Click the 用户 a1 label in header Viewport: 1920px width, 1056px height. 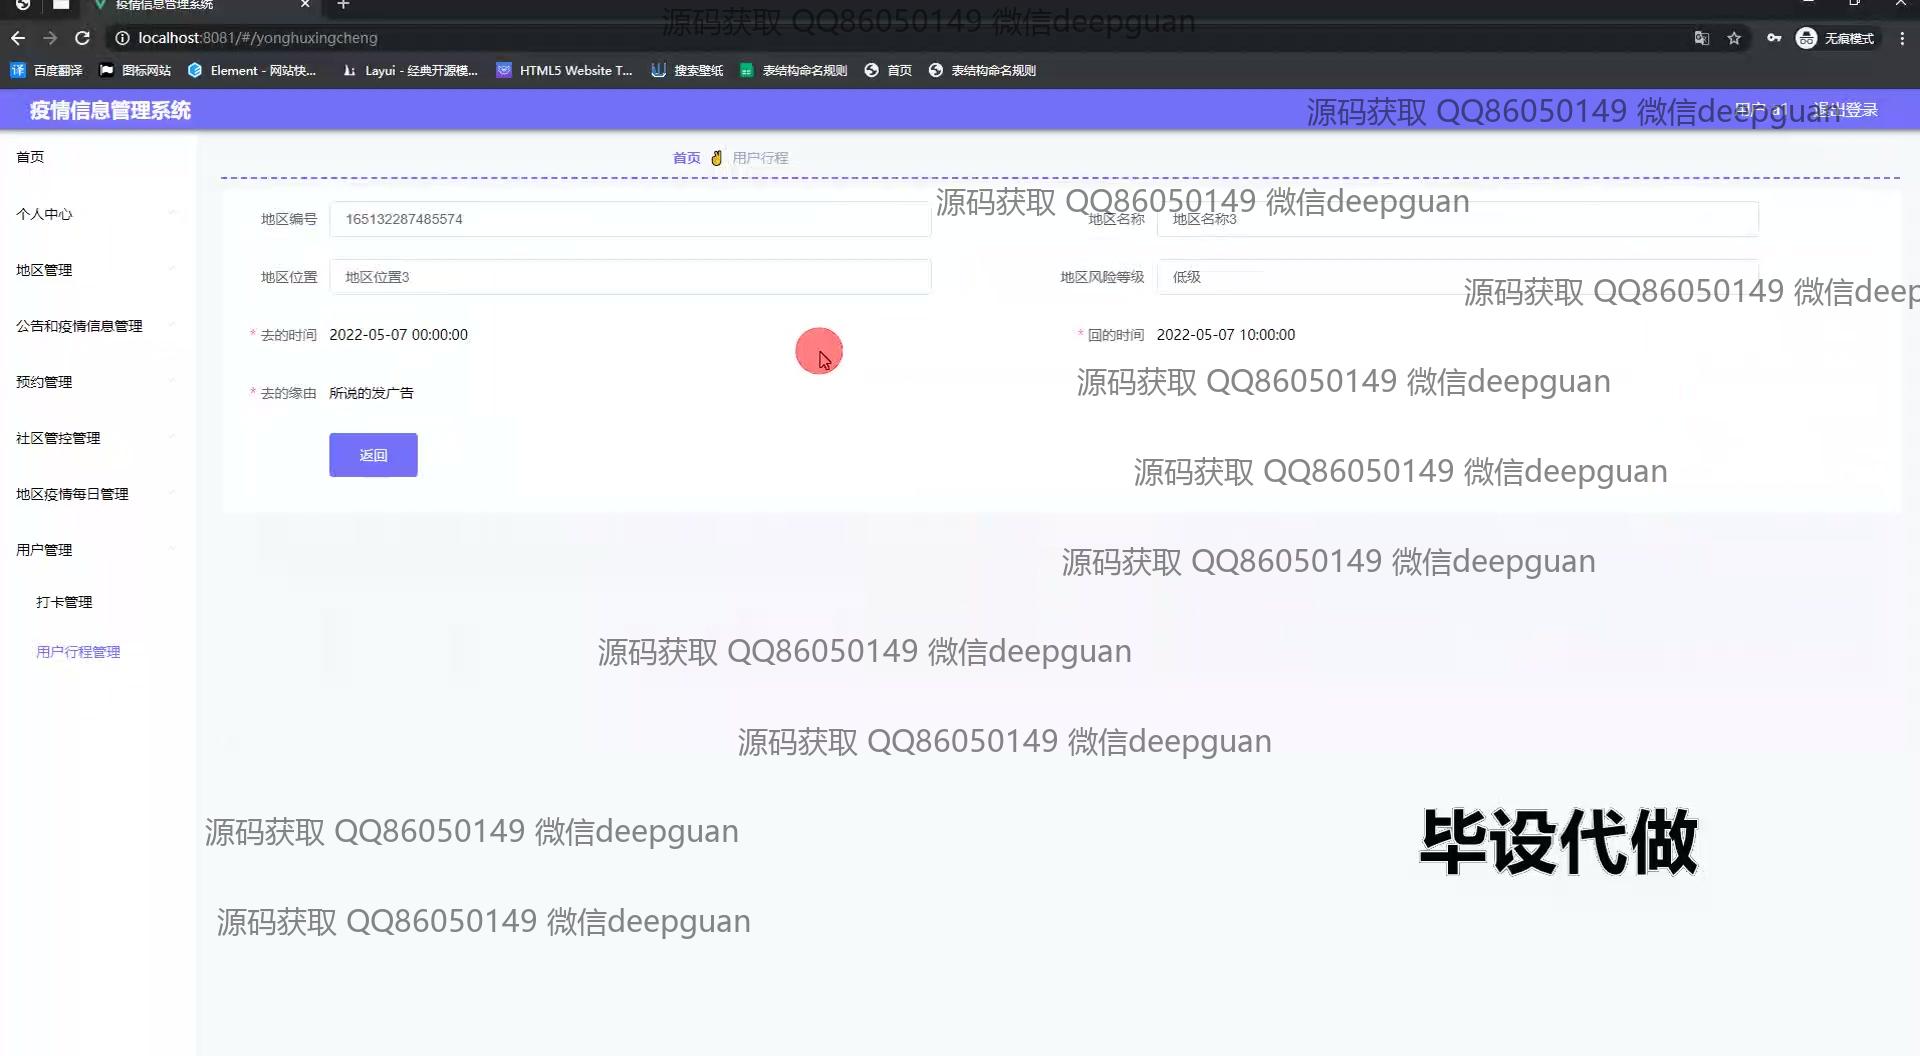coord(1760,110)
